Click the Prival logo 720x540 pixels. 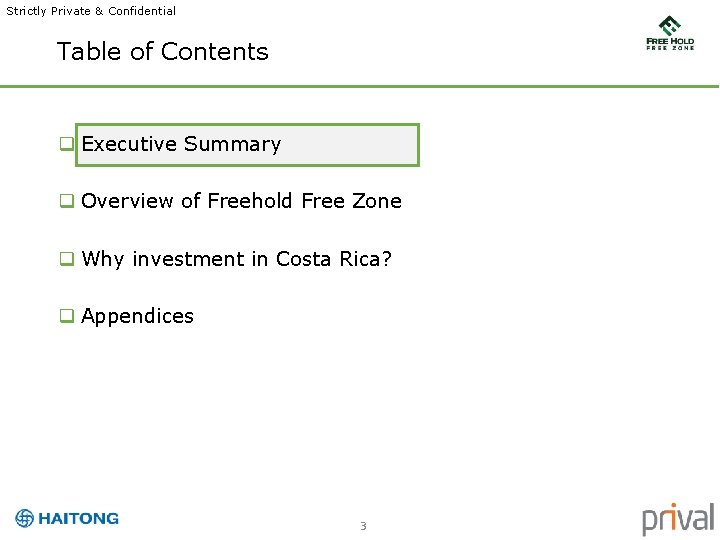[x=677, y=519]
